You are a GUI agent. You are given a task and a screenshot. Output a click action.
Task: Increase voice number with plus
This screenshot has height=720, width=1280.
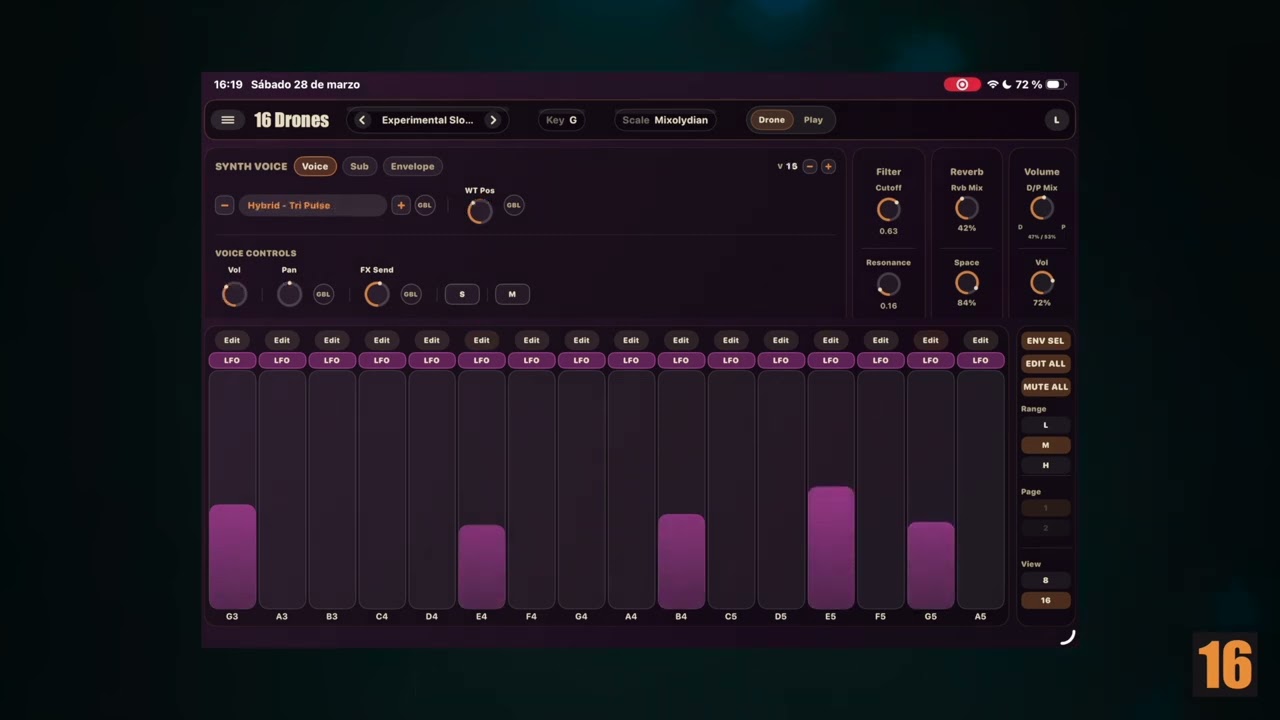828,166
